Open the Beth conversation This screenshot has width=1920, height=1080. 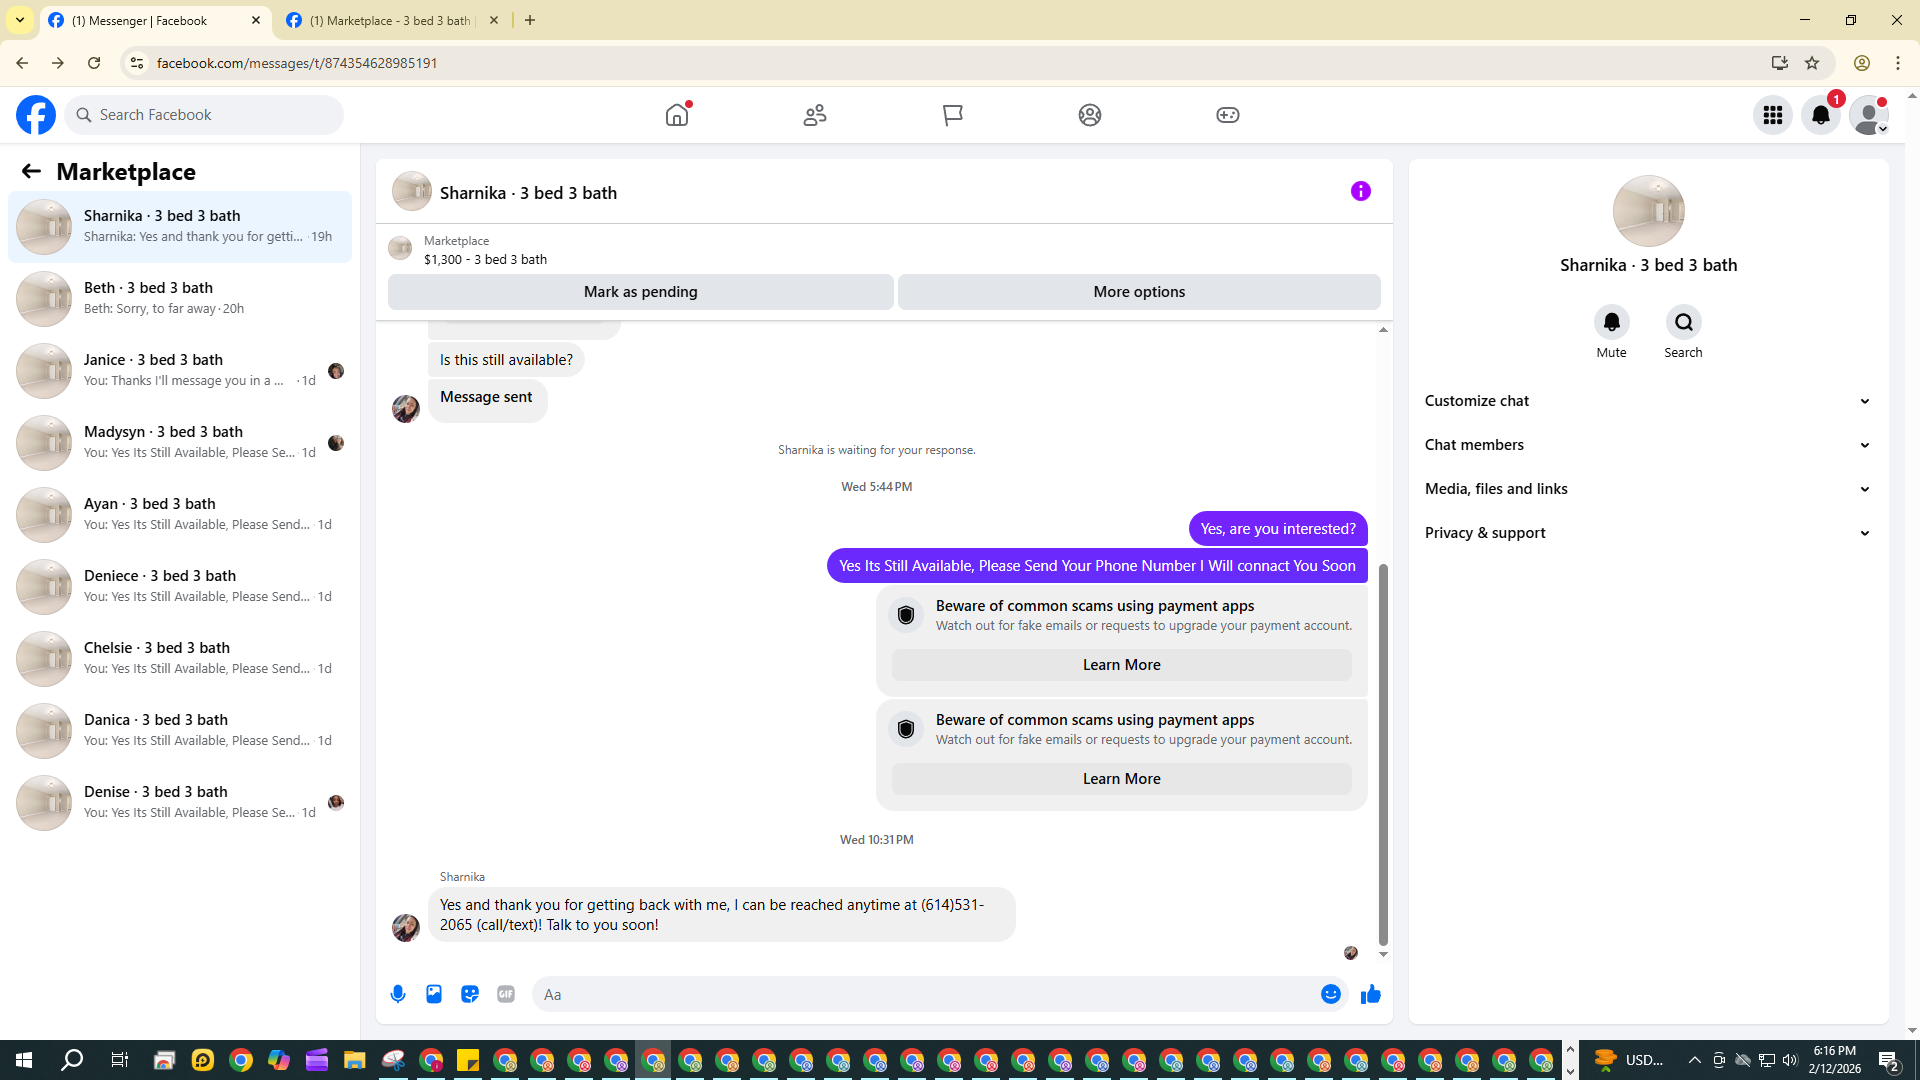click(180, 299)
